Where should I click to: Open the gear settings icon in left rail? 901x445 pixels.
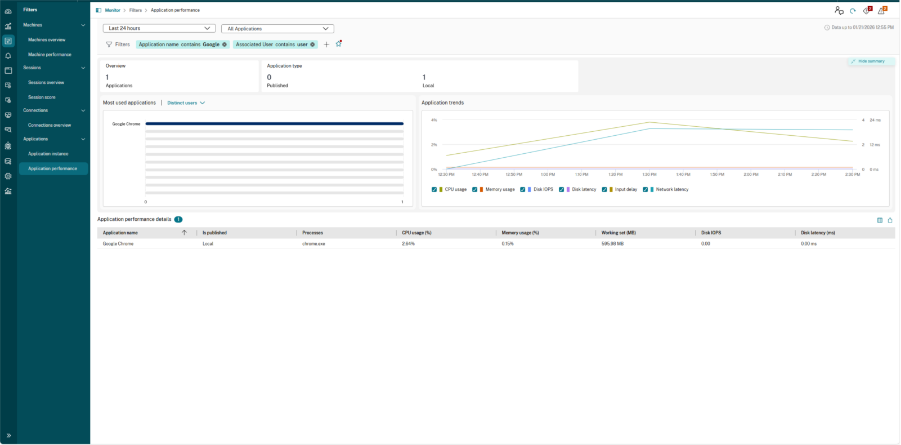pyautogui.click(x=8, y=176)
